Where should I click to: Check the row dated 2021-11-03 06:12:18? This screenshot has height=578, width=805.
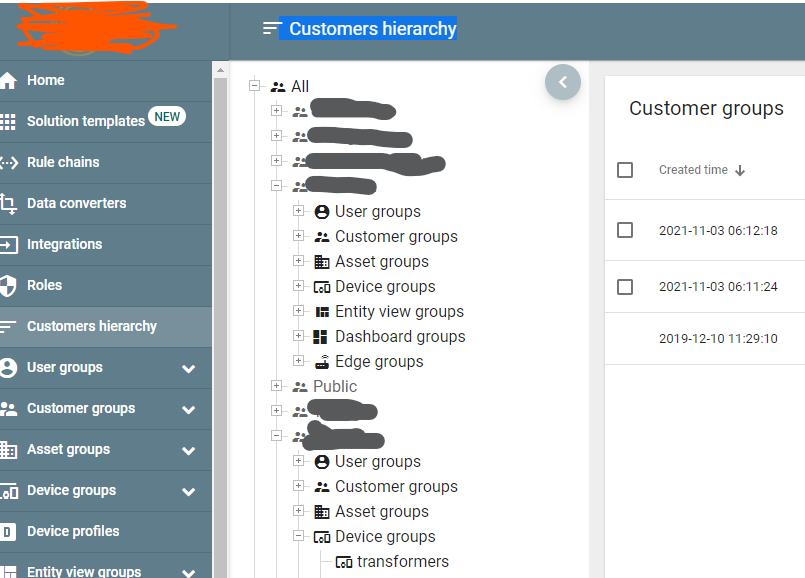(x=625, y=229)
